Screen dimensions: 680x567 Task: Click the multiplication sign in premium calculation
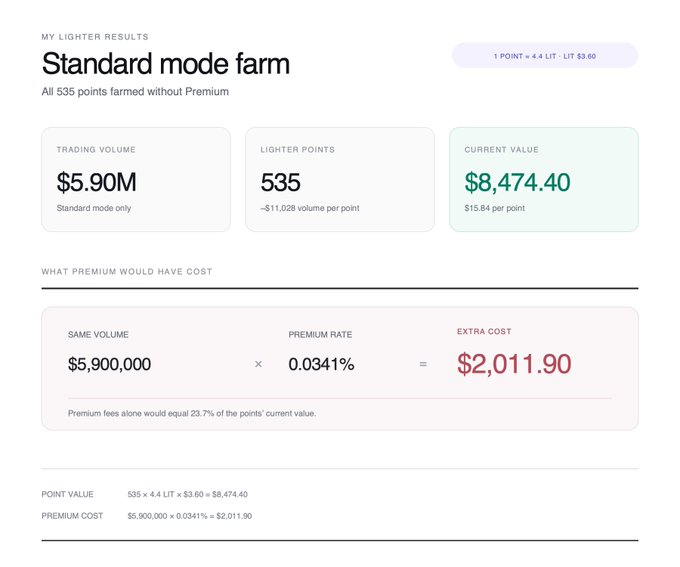click(258, 364)
